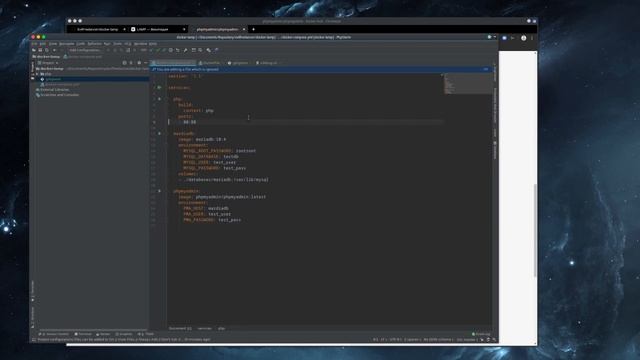This screenshot has width=640, height=360.
Task: Open the Add Configuration dropdown
Action: tap(84, 50)
